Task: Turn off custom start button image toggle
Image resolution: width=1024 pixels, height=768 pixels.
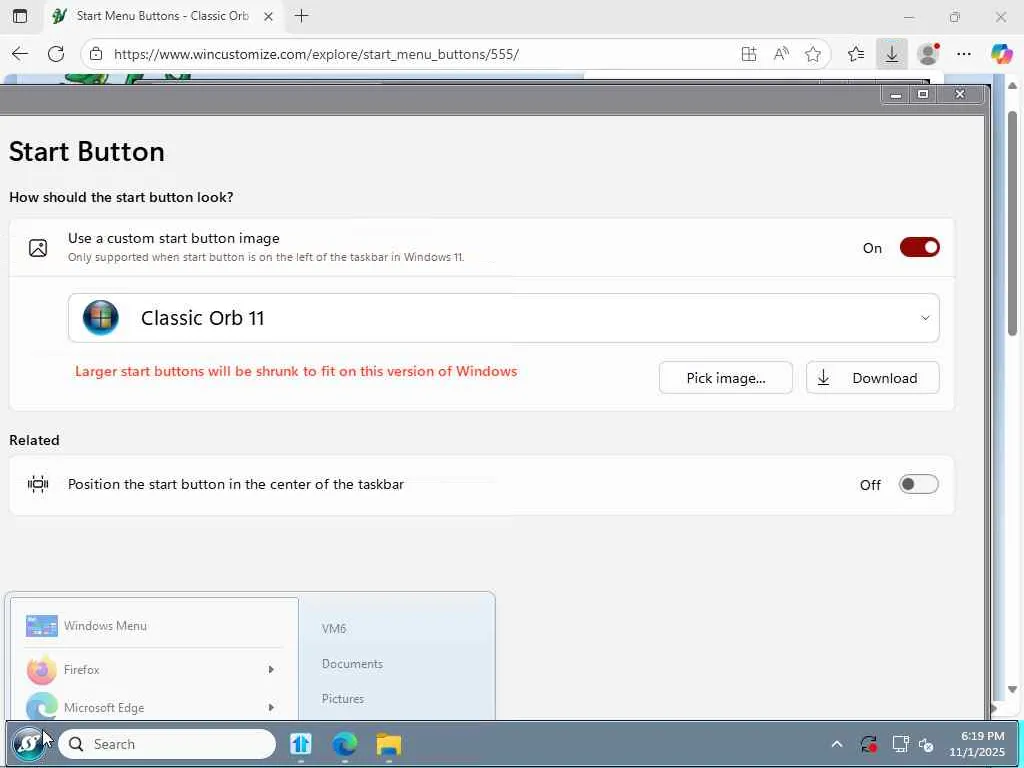Action: [x=920, y=248]
